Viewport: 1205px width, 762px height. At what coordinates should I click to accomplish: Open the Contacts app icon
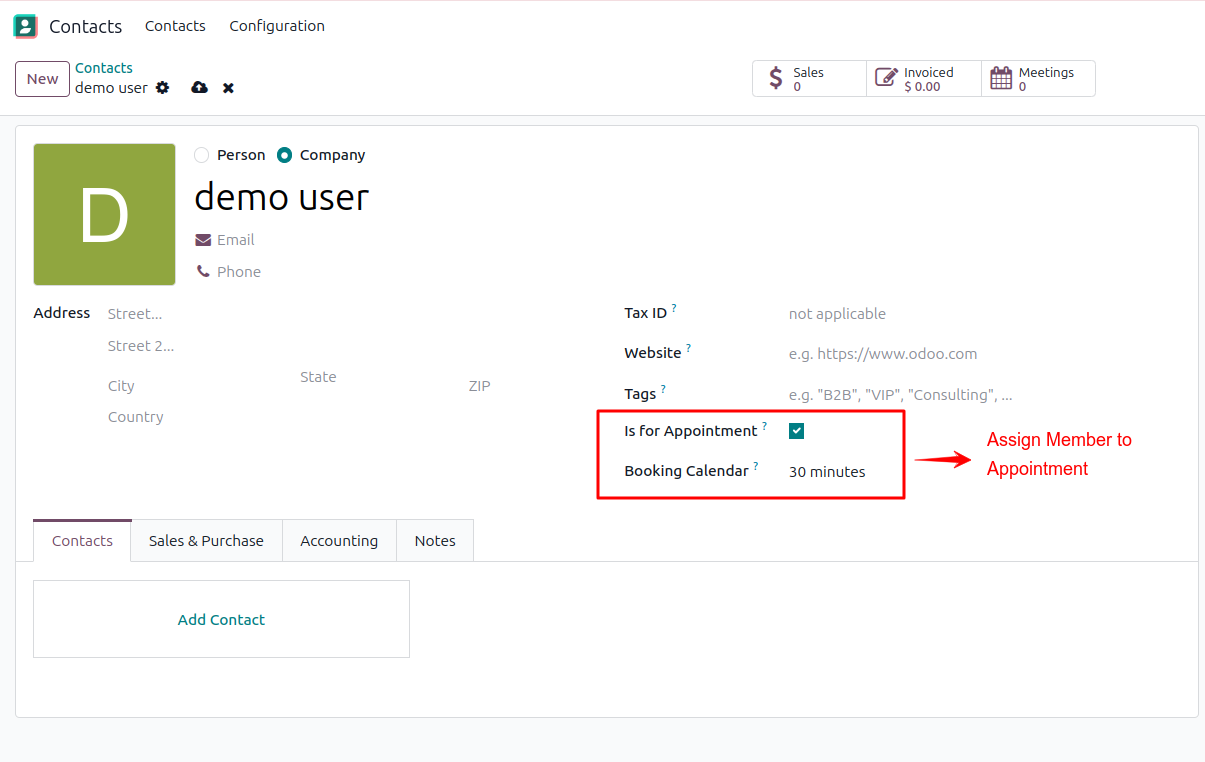(24, 26)
